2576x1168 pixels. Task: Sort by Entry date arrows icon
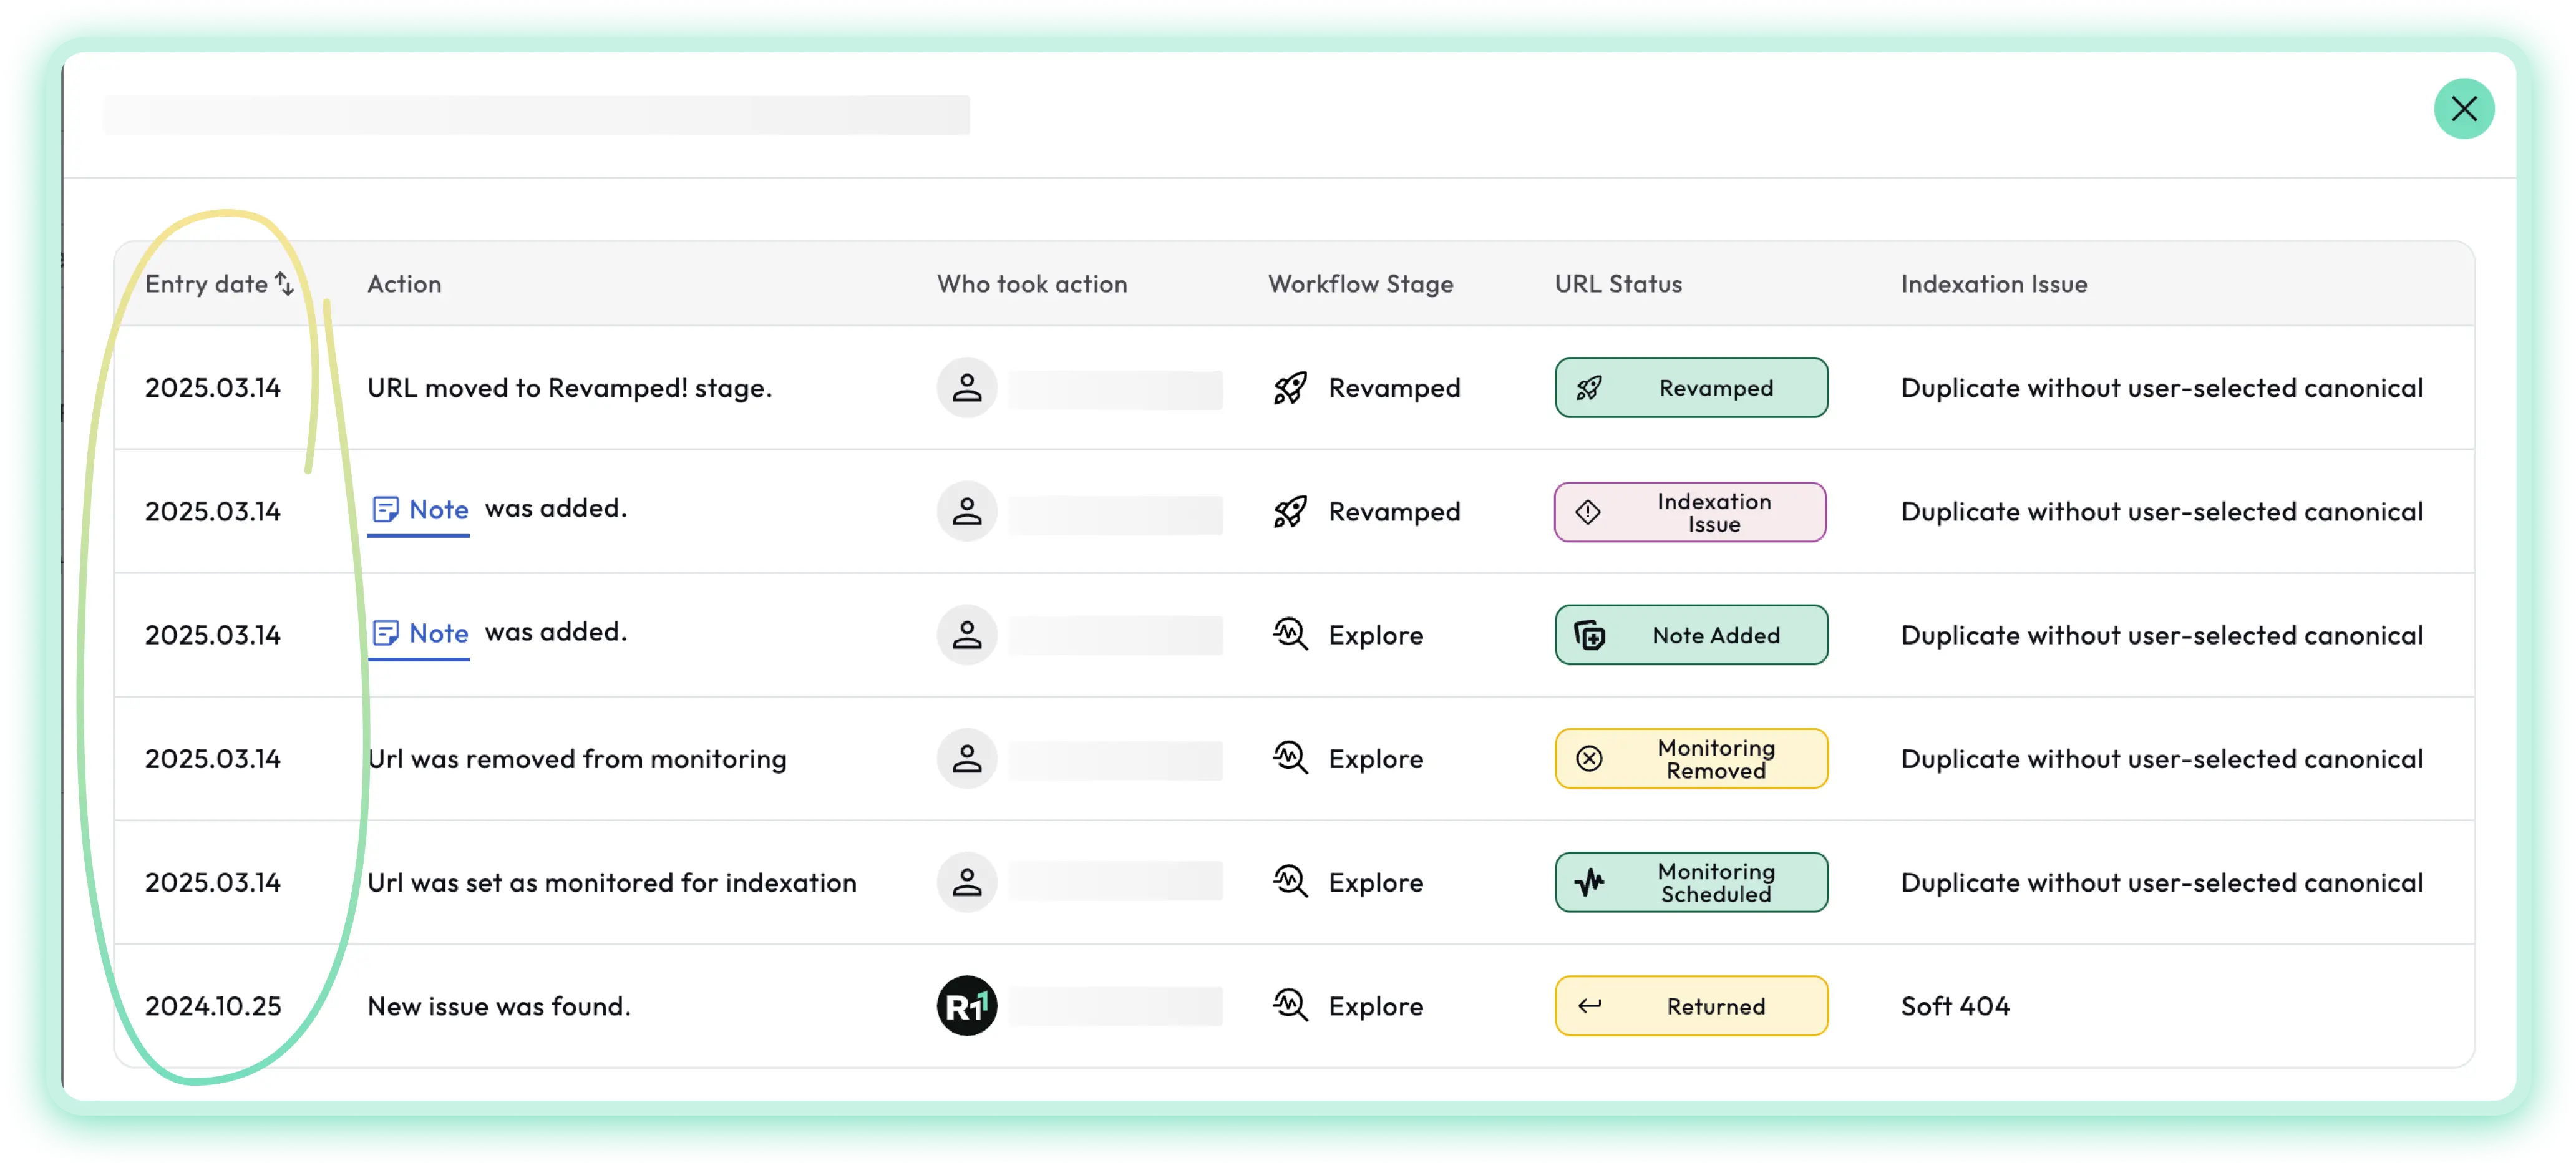(284, 284)
